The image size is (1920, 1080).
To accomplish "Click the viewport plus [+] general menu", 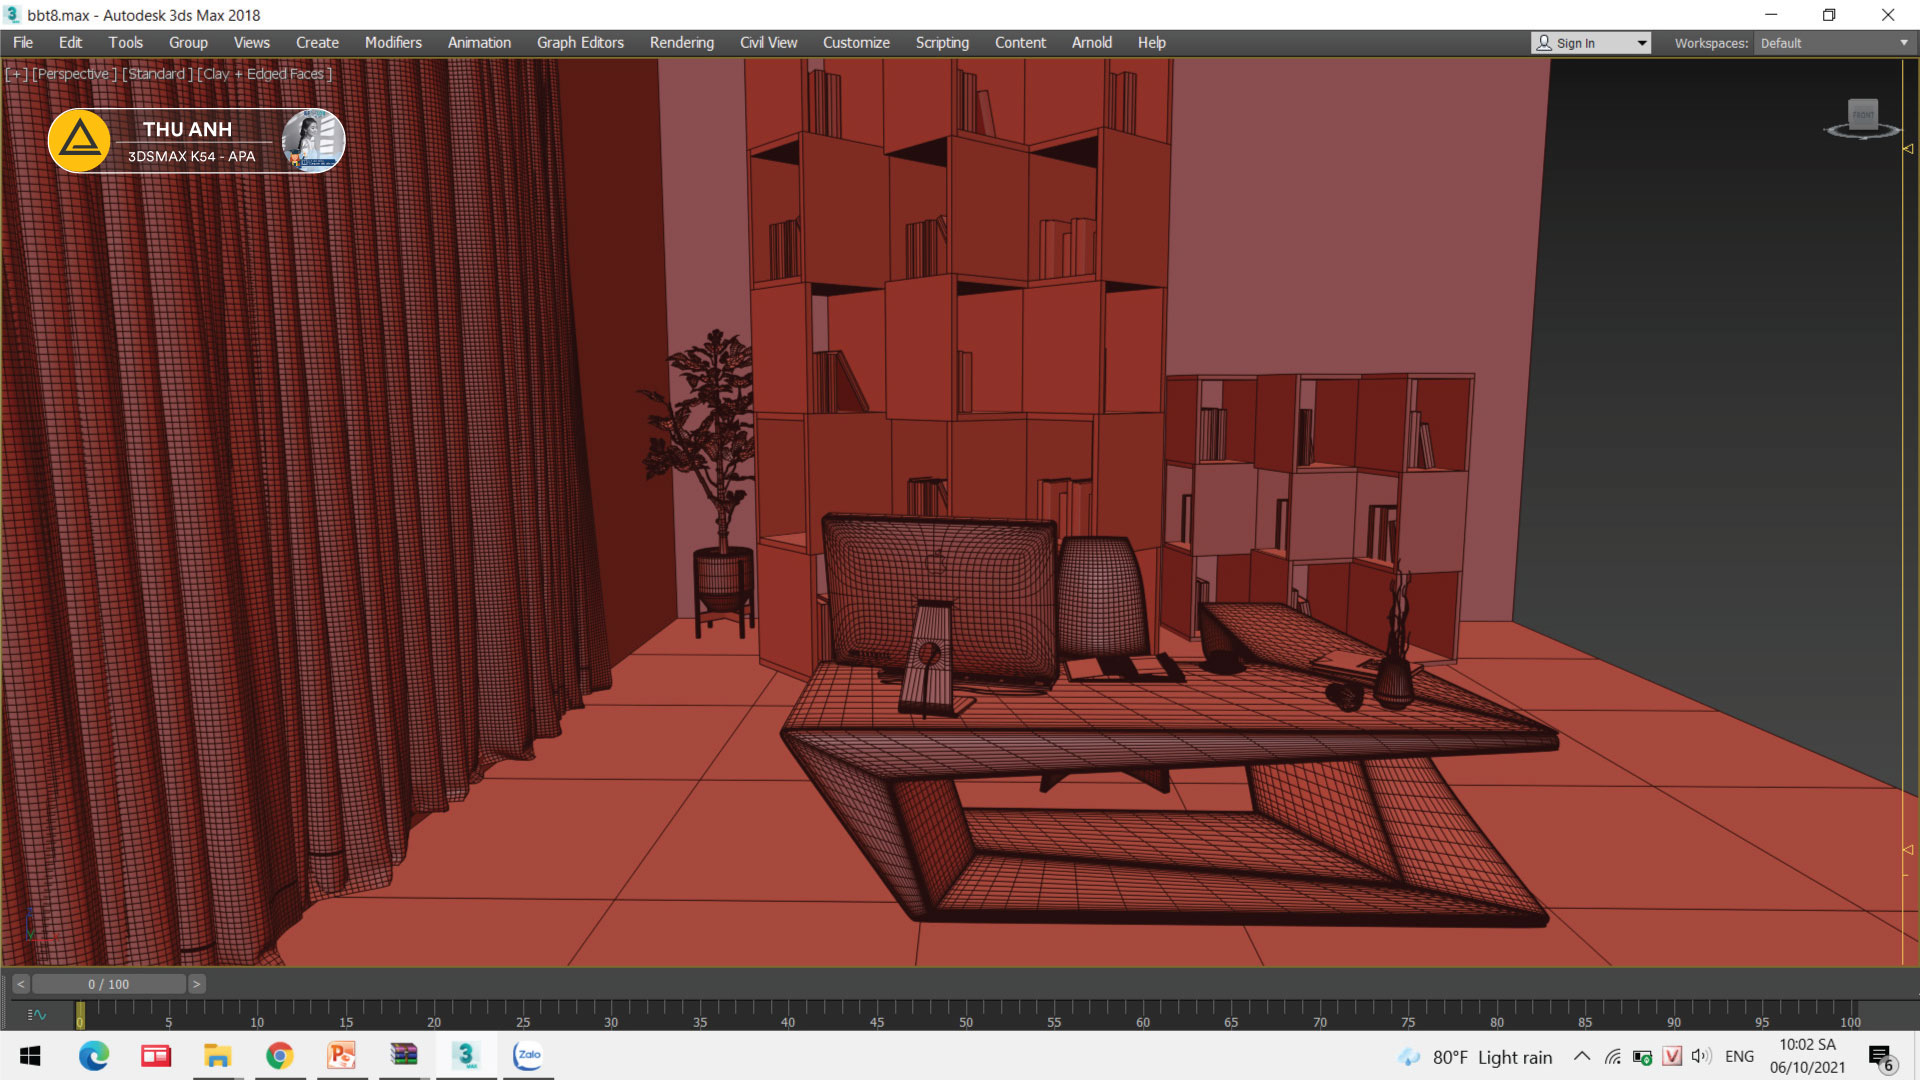I will pyautogui.click(x=16, y=74).
